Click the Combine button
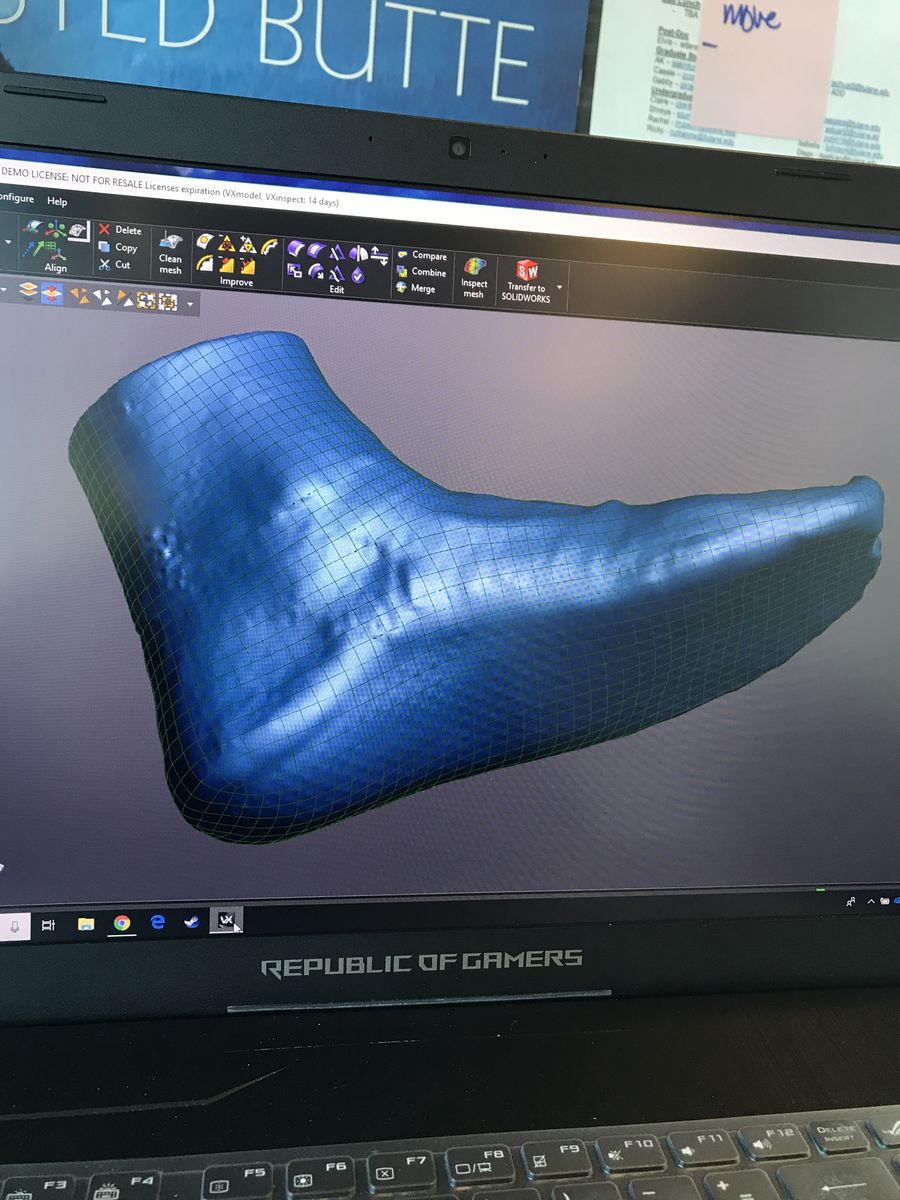900x1200 pixels. (x=422, y=272)
